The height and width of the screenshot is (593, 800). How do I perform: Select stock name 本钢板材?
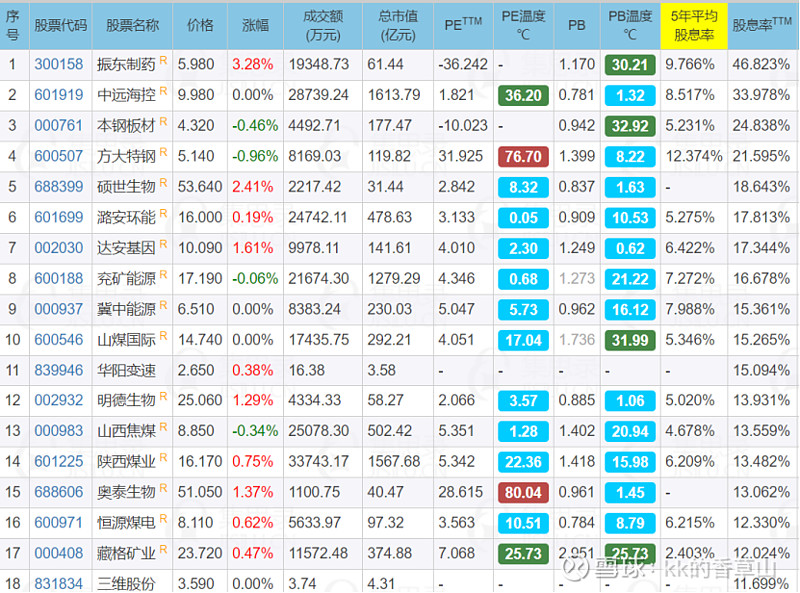126,126
